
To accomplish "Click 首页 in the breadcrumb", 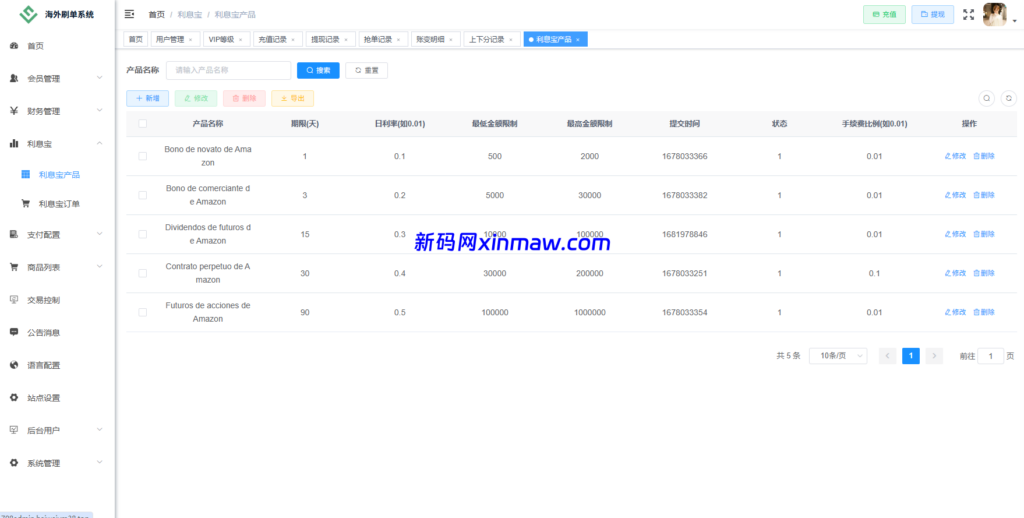I will pos(157,14).
